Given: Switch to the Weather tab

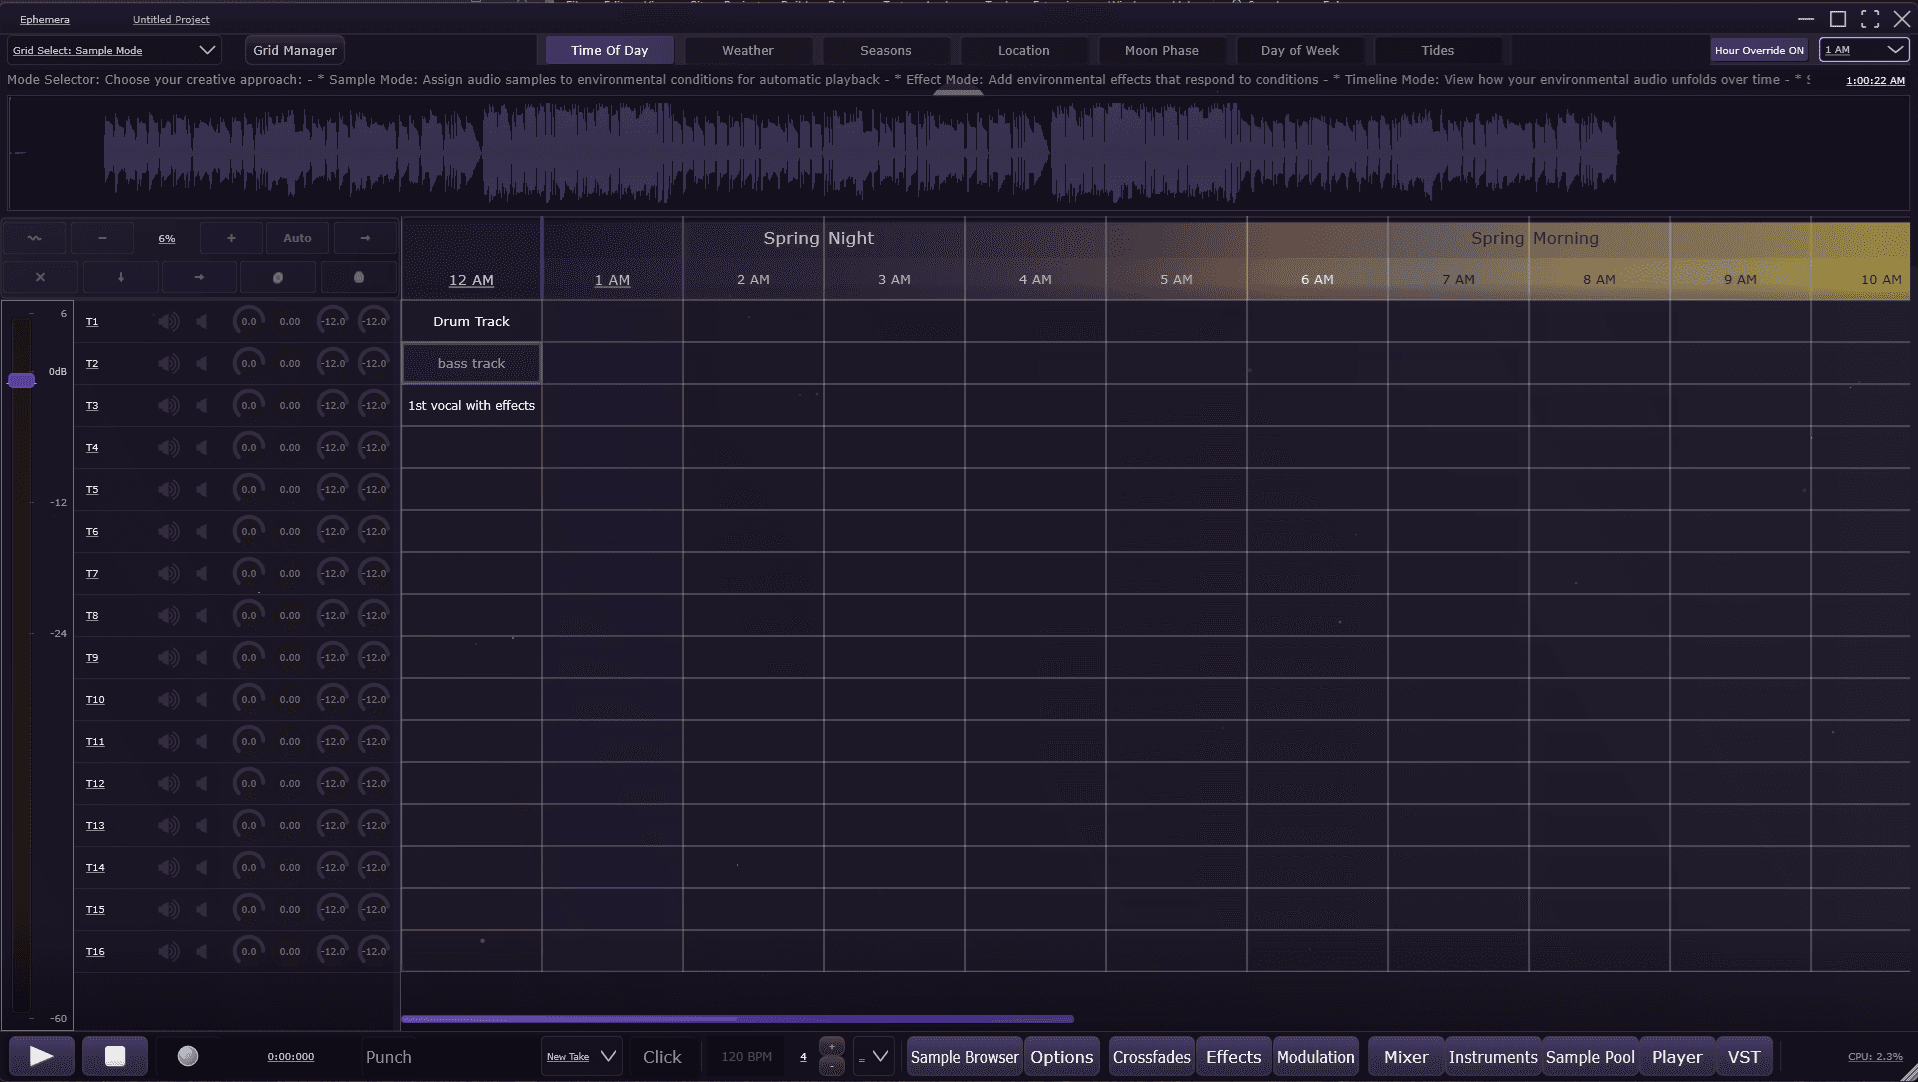Looking at the screenshot, I should tap(747, 50).
